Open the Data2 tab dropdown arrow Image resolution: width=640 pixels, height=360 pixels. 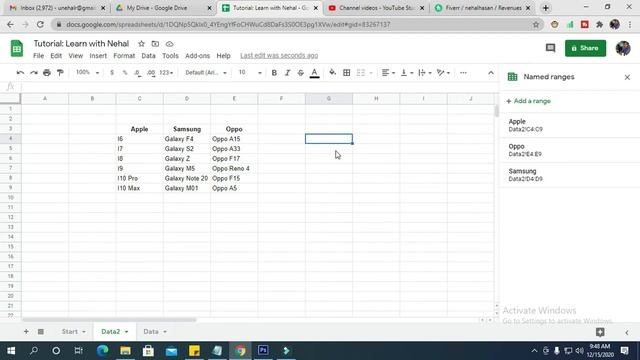pos(127,332)
